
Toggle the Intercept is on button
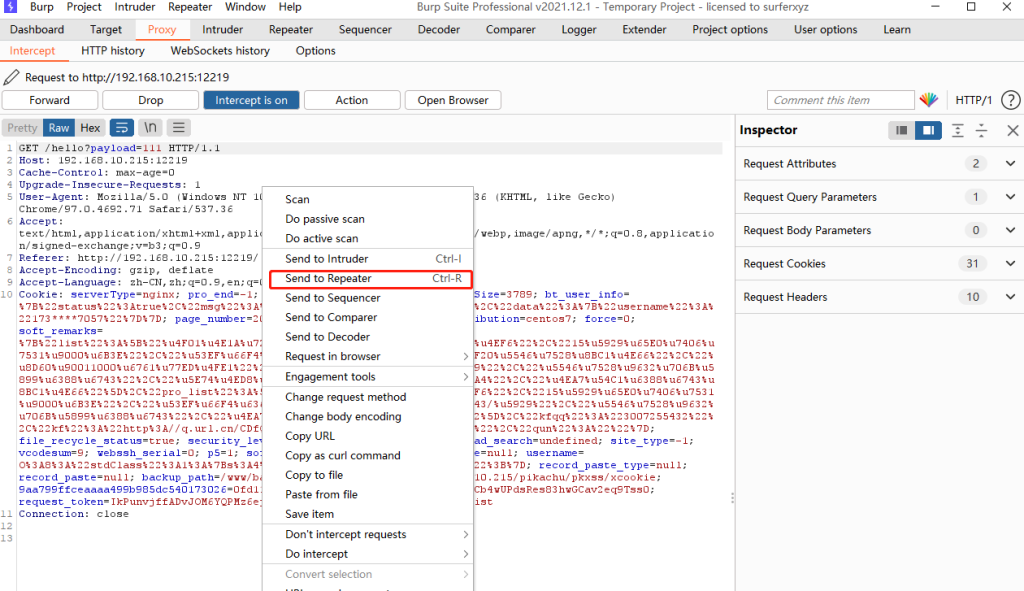point(251,100)
